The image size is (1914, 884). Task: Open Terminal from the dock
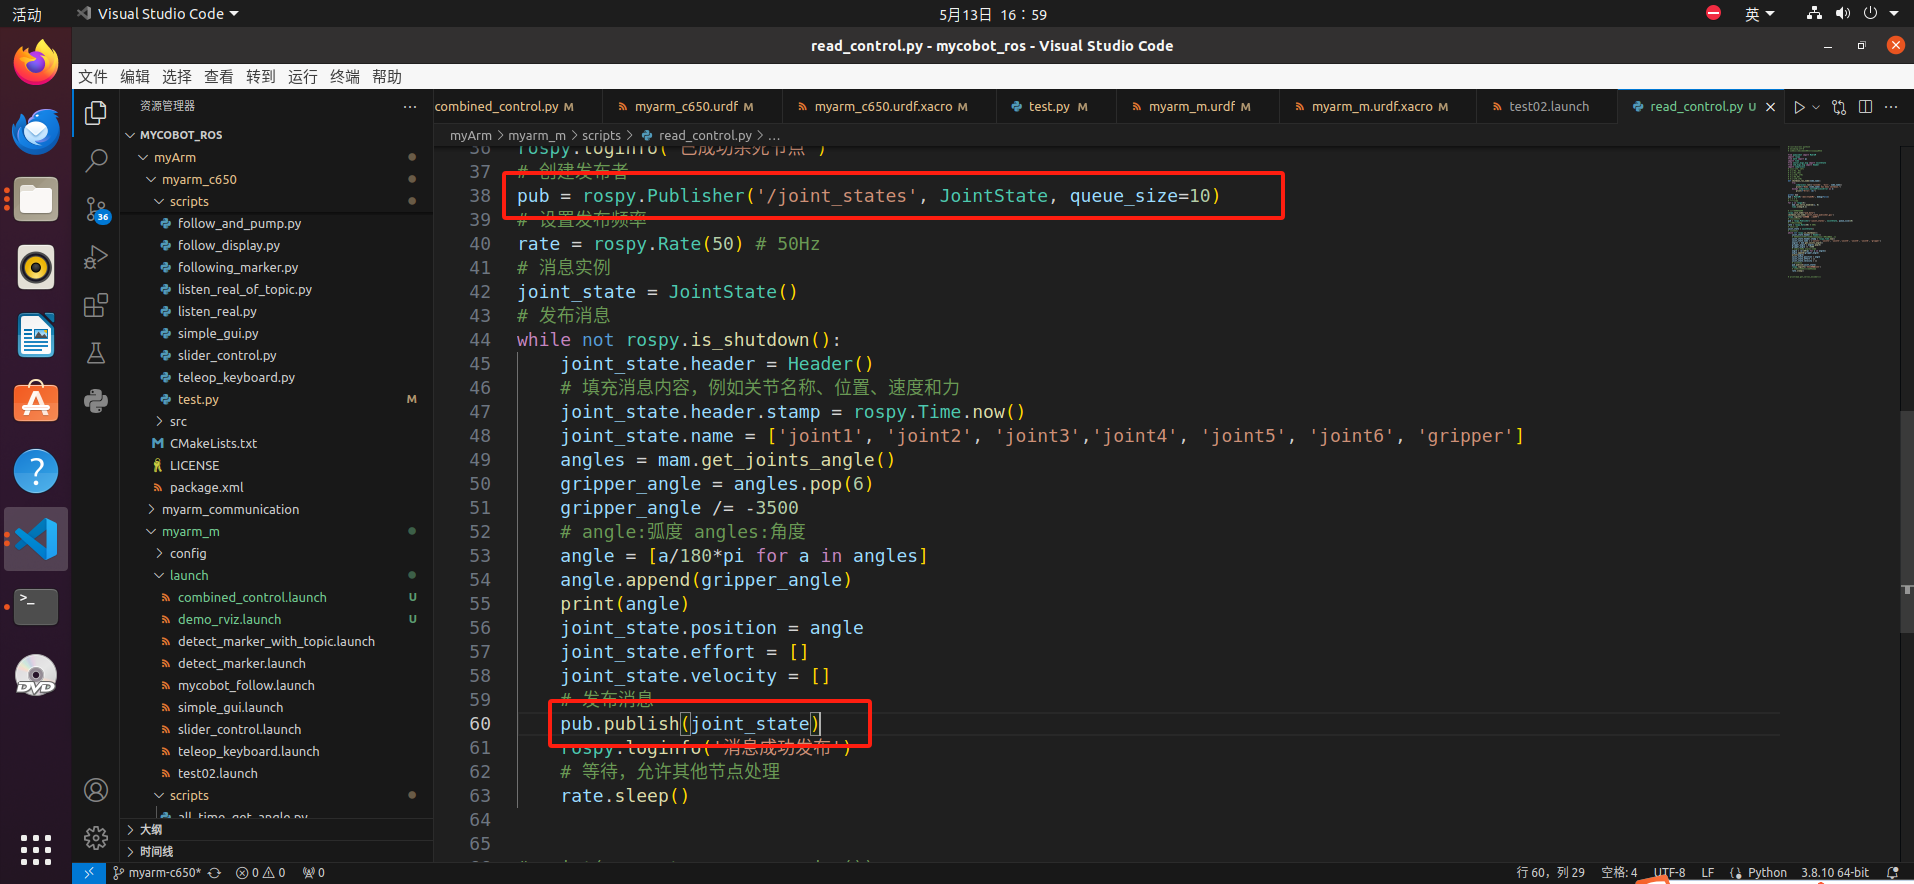[x=36, y=607]
